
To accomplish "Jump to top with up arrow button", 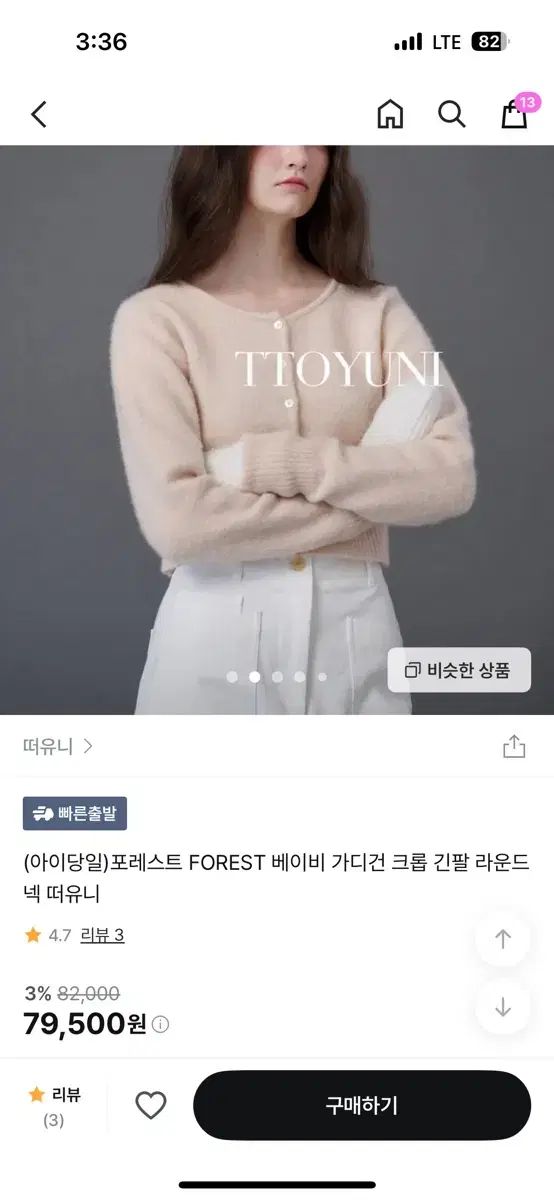I will tap(503, 939).
